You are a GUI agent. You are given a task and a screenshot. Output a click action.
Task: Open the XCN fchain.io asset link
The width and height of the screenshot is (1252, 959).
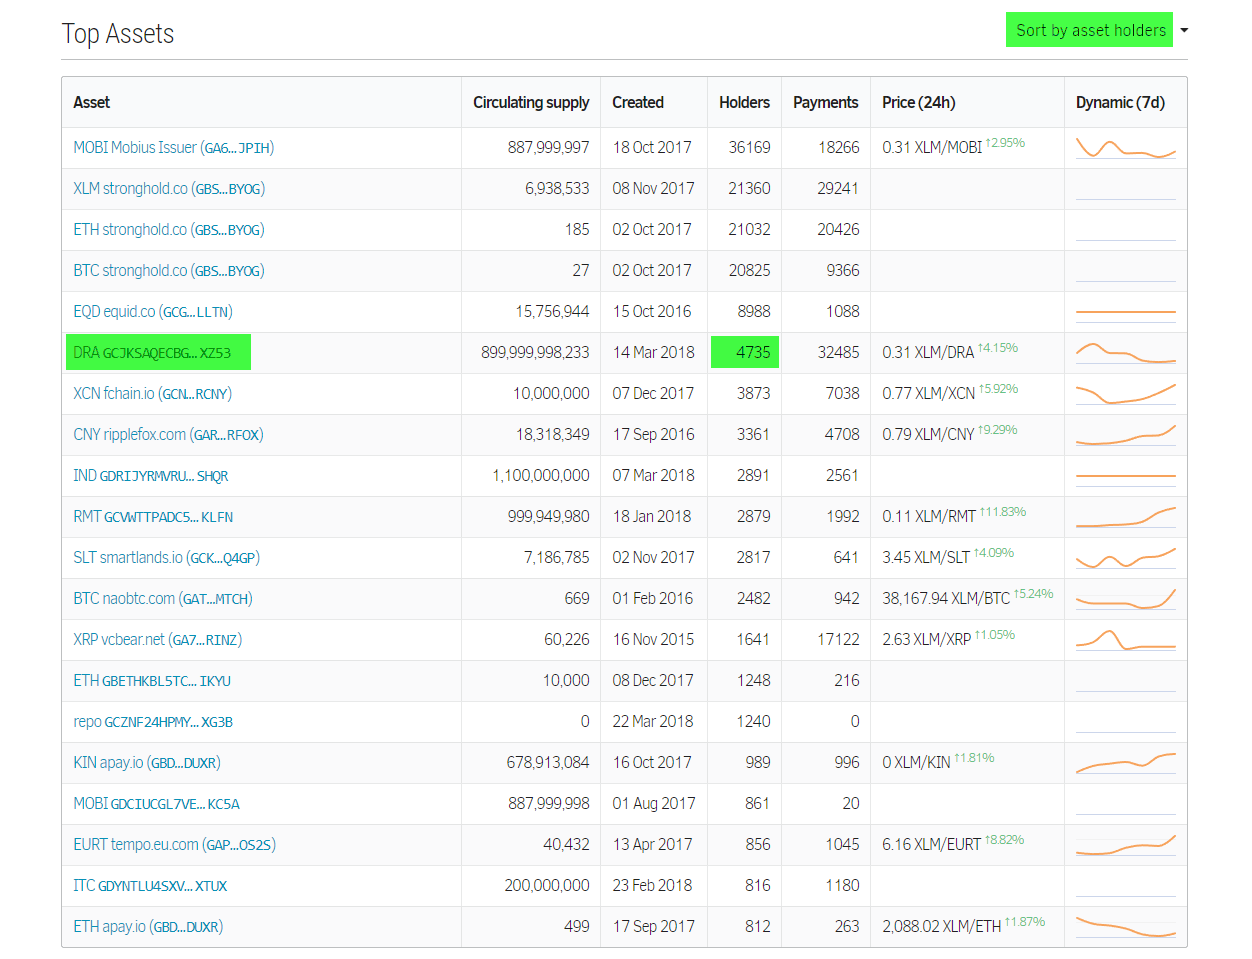pos(152,394)
